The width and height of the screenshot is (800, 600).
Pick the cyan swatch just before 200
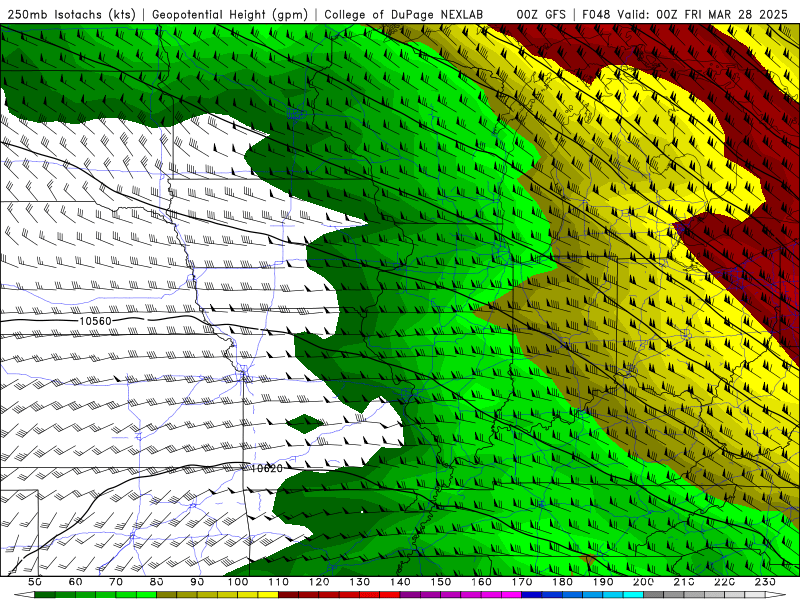point(633,595)
